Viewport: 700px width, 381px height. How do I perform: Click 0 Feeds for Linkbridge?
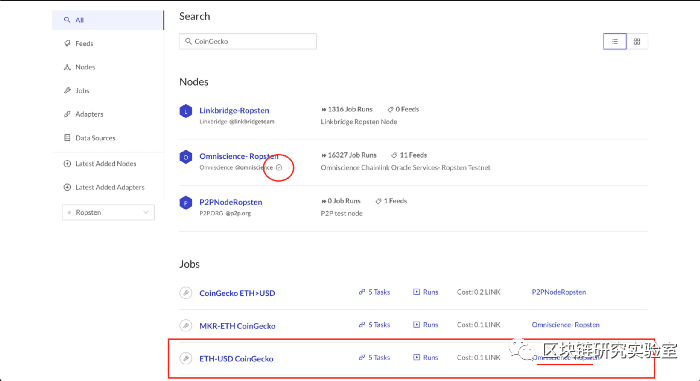point(403,109)
